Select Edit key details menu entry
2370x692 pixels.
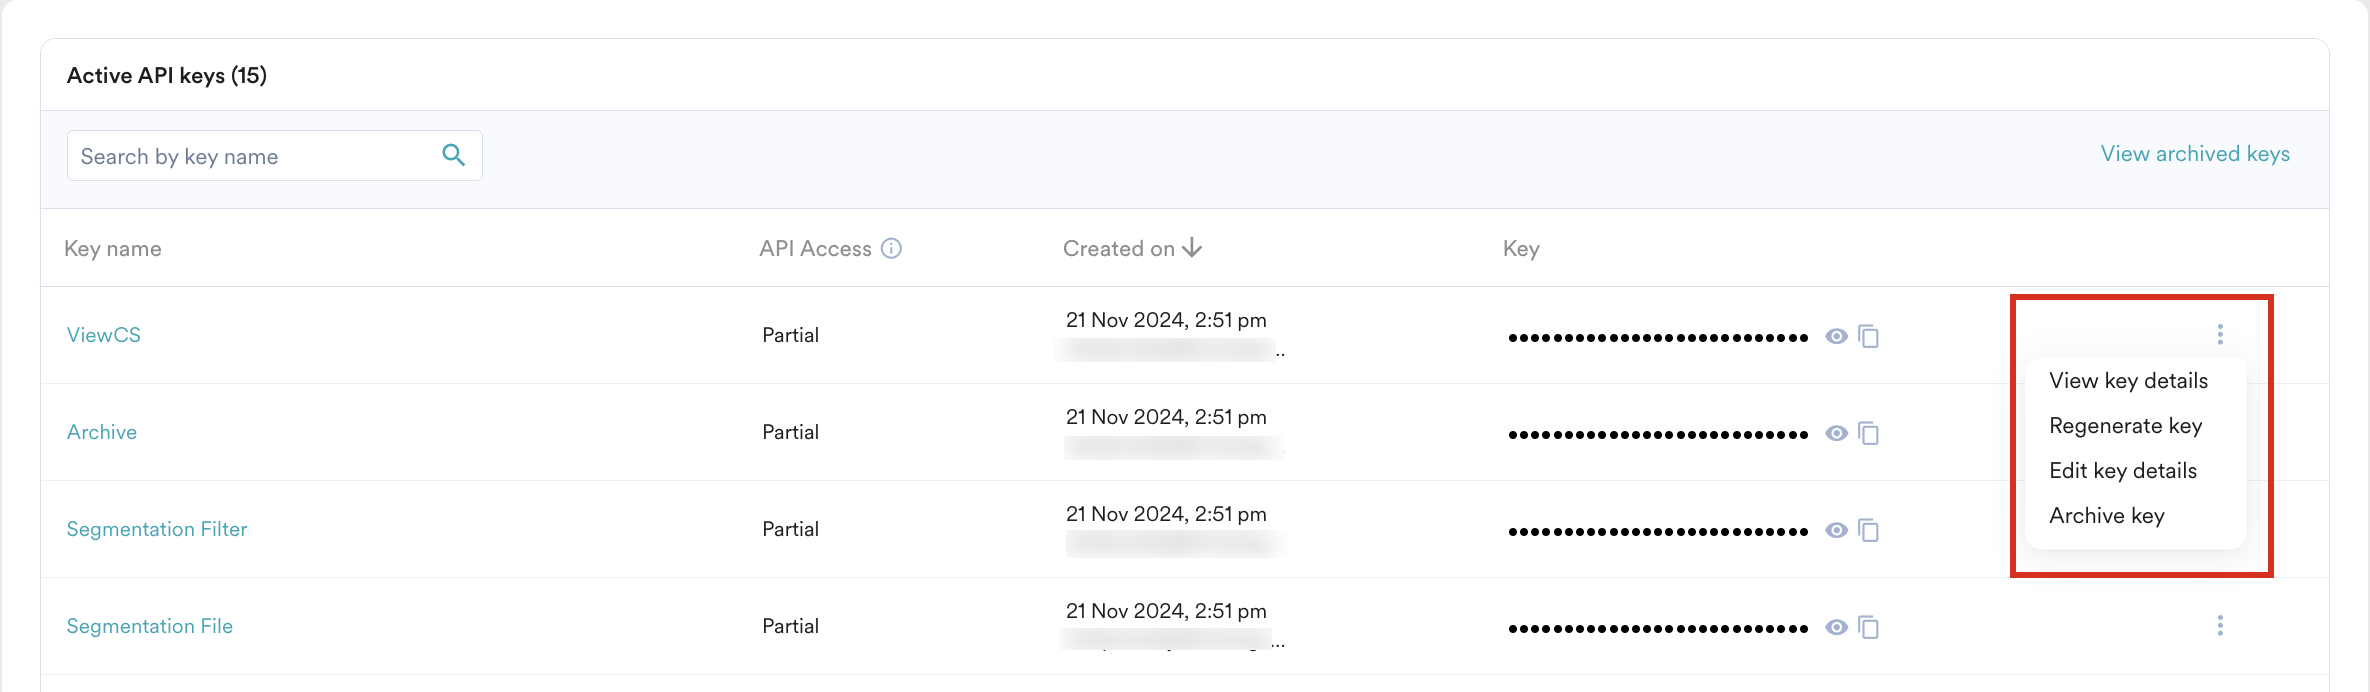[2122, 471]
